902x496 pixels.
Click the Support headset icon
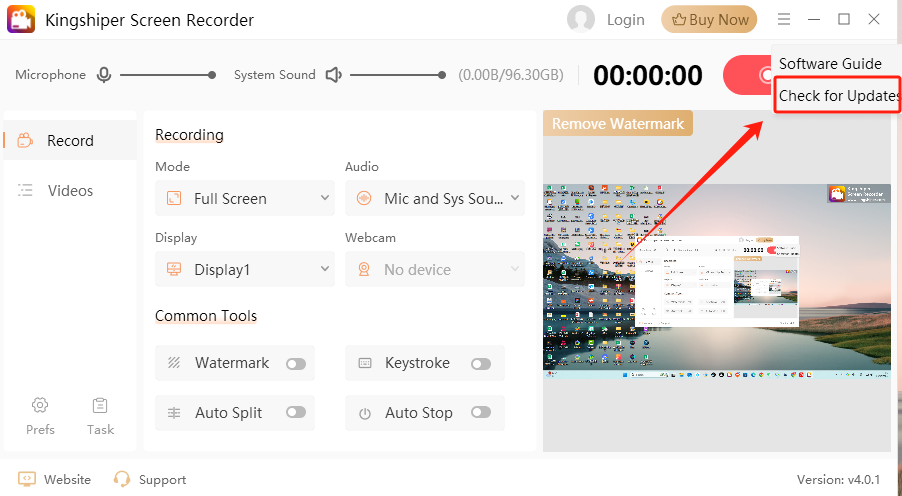coord(122,479)
